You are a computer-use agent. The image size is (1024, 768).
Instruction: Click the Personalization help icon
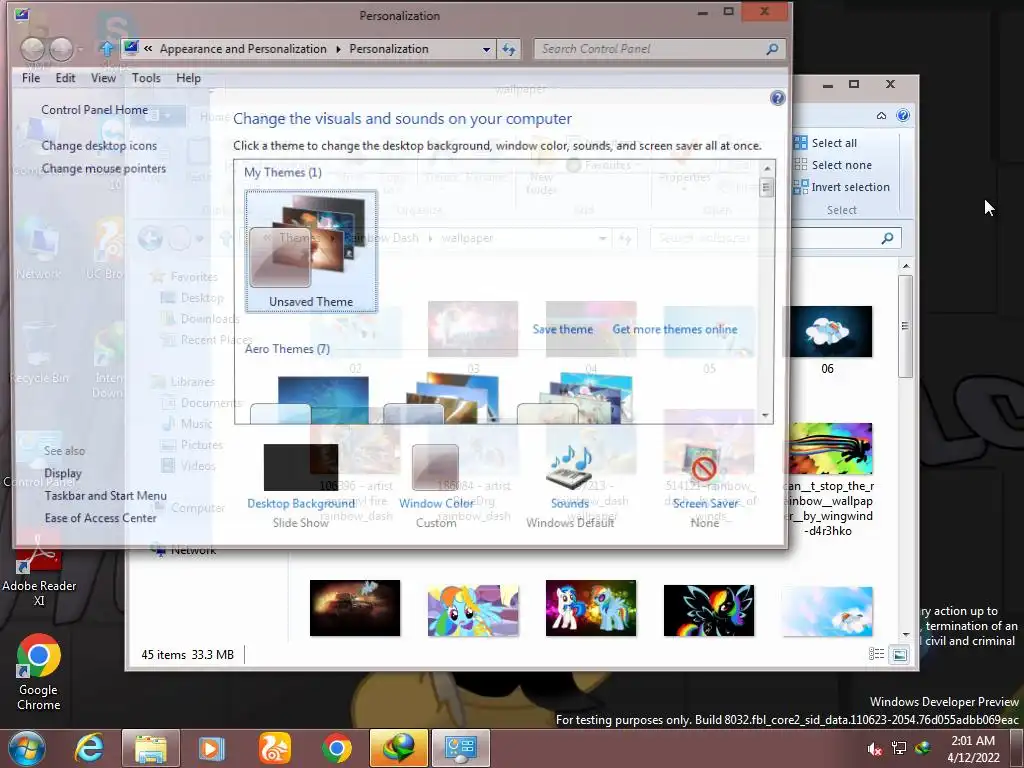tap(777, 98)
